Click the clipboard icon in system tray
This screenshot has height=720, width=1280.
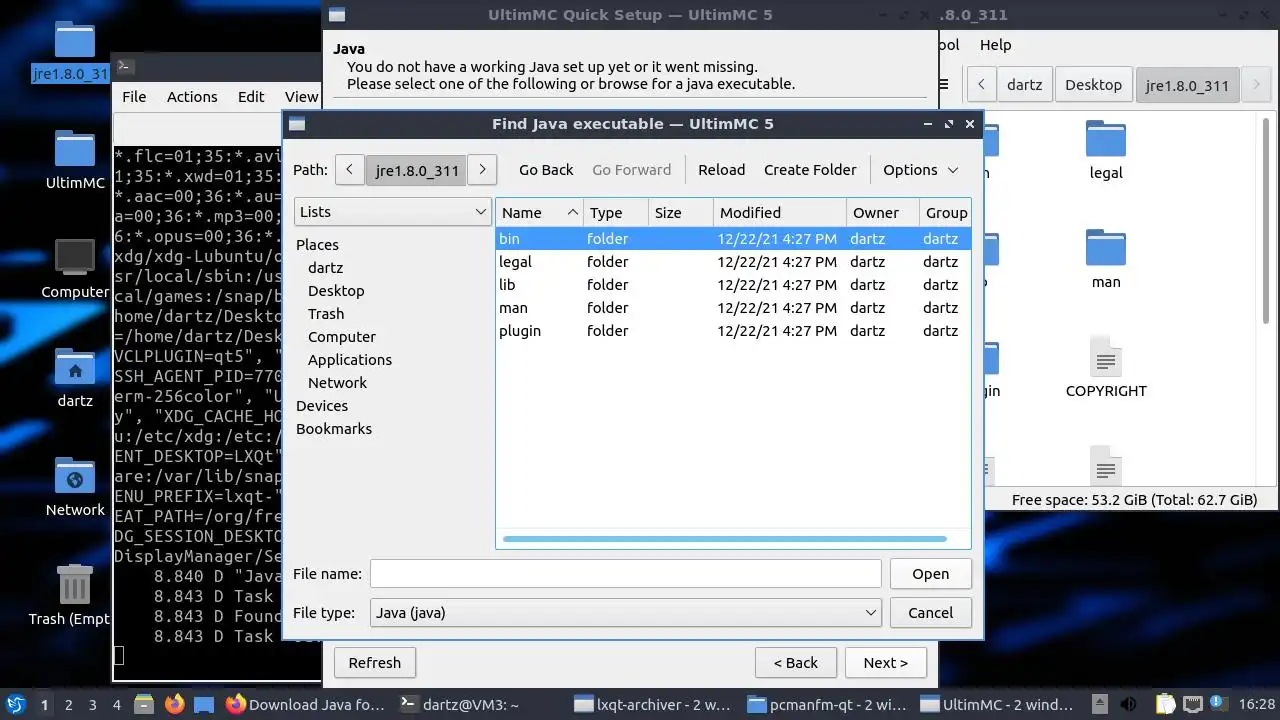(x=1166, y=704)
